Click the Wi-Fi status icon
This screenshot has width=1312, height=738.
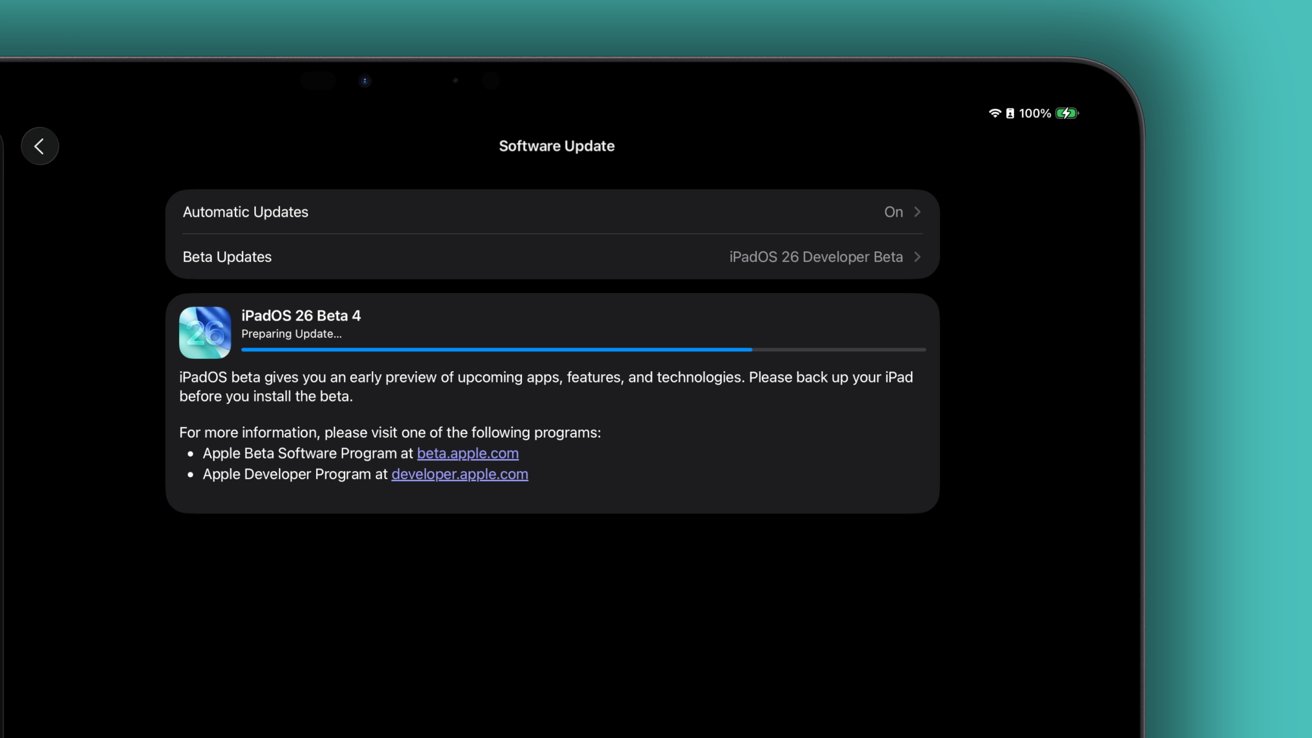coord(994,114)
